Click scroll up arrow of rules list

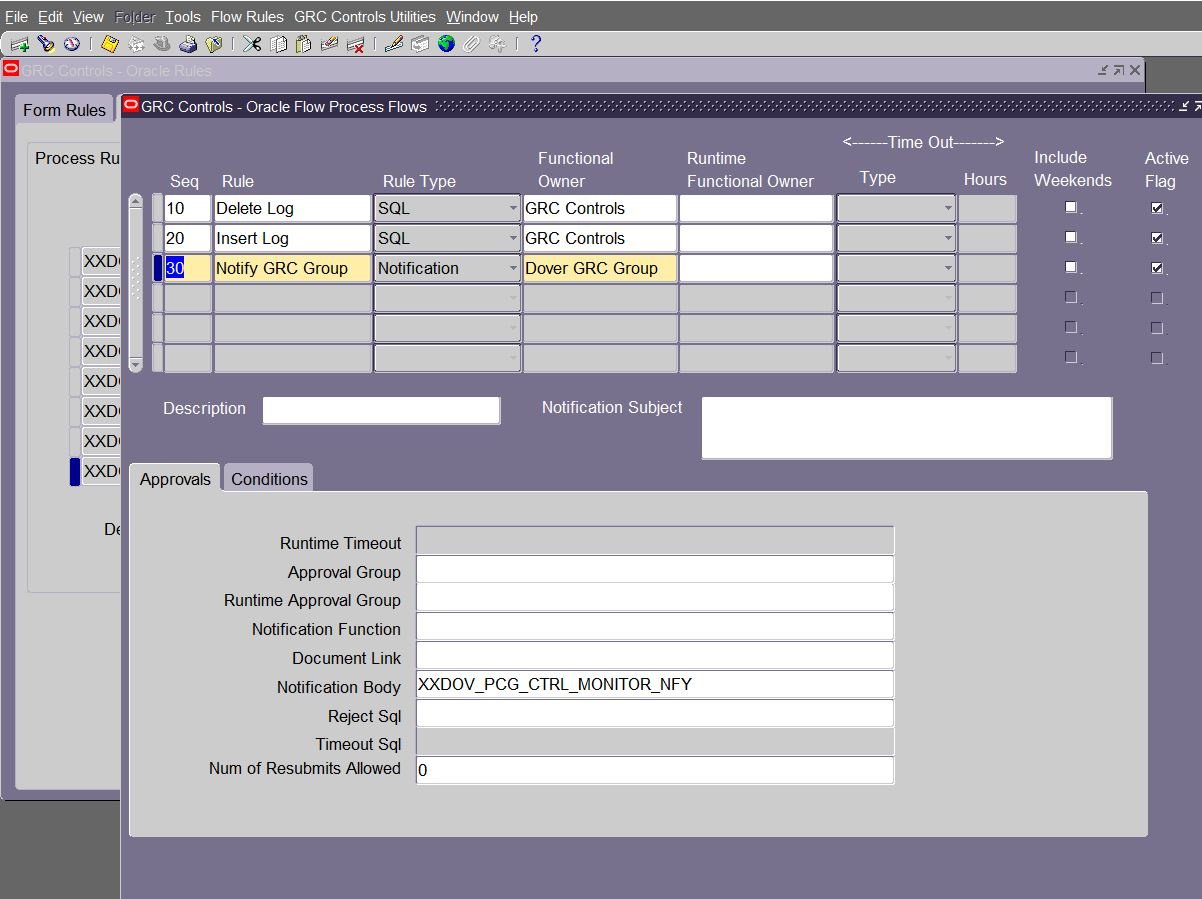click(136, 202)
